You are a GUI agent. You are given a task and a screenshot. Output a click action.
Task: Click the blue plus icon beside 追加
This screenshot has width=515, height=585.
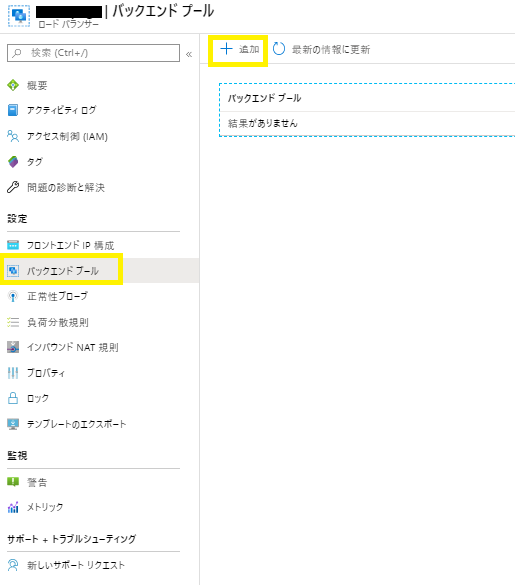tap(227, 49)
